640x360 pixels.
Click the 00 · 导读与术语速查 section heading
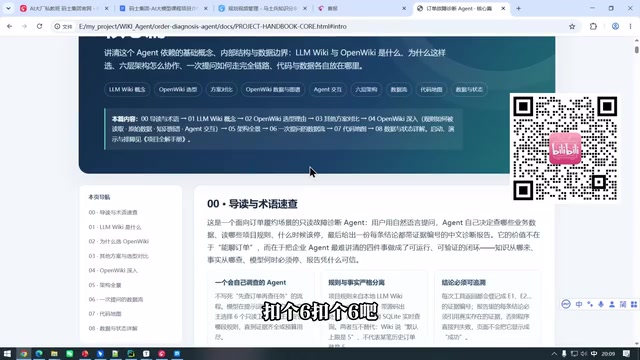[252, 204]
